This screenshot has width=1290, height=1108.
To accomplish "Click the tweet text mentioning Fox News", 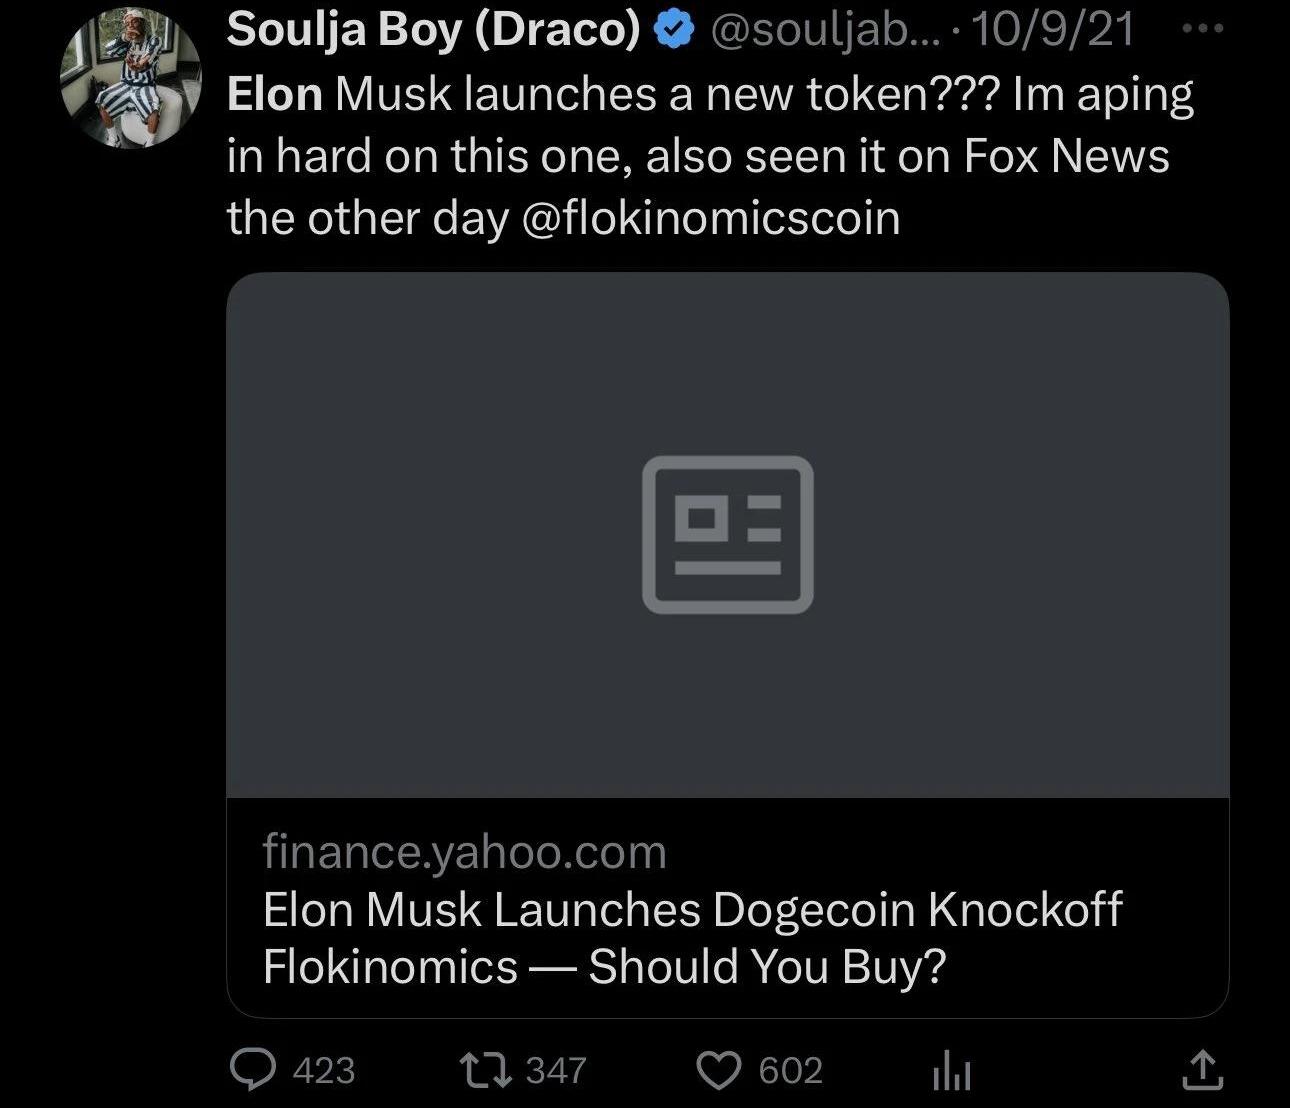I will coord(1066,157).
